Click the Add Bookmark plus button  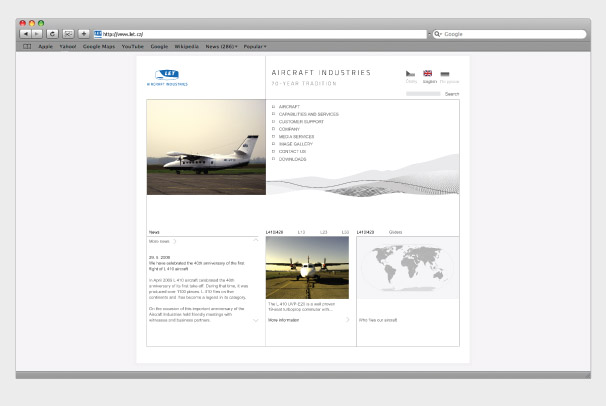pos(83,33)
